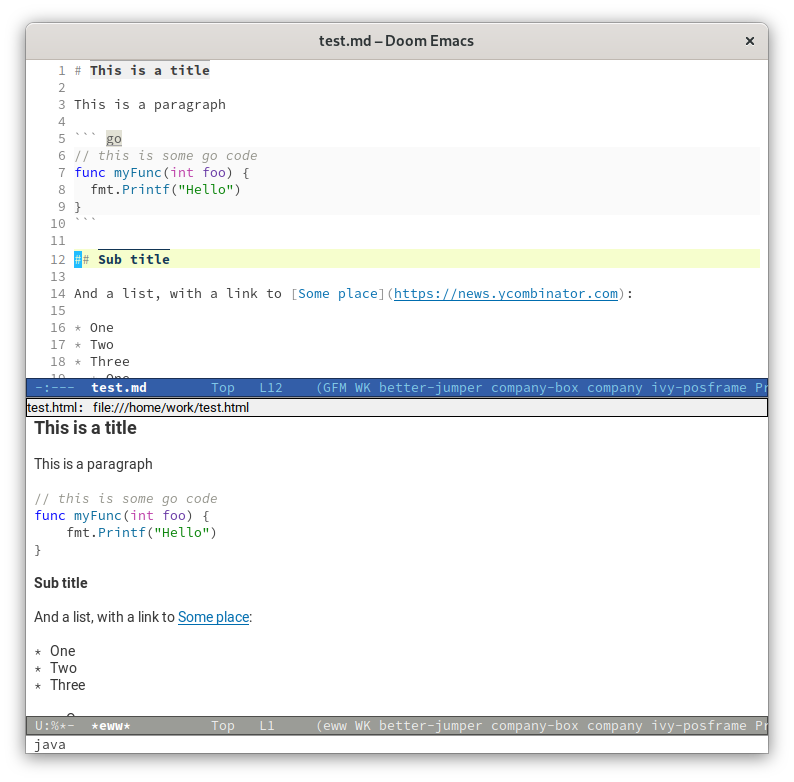Click rendered 'Sub title' heading in eww
The width and height of the screenshot is (794, 782).
[61, 583]
